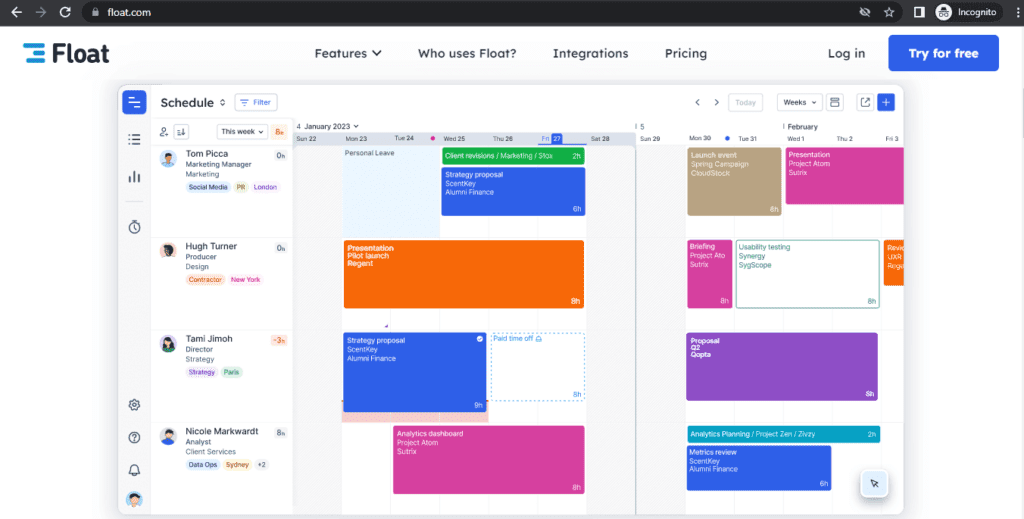Click the pink milestone dot near Tue 24
Viewport: 1024px width, 519px height.
[432, 138]
